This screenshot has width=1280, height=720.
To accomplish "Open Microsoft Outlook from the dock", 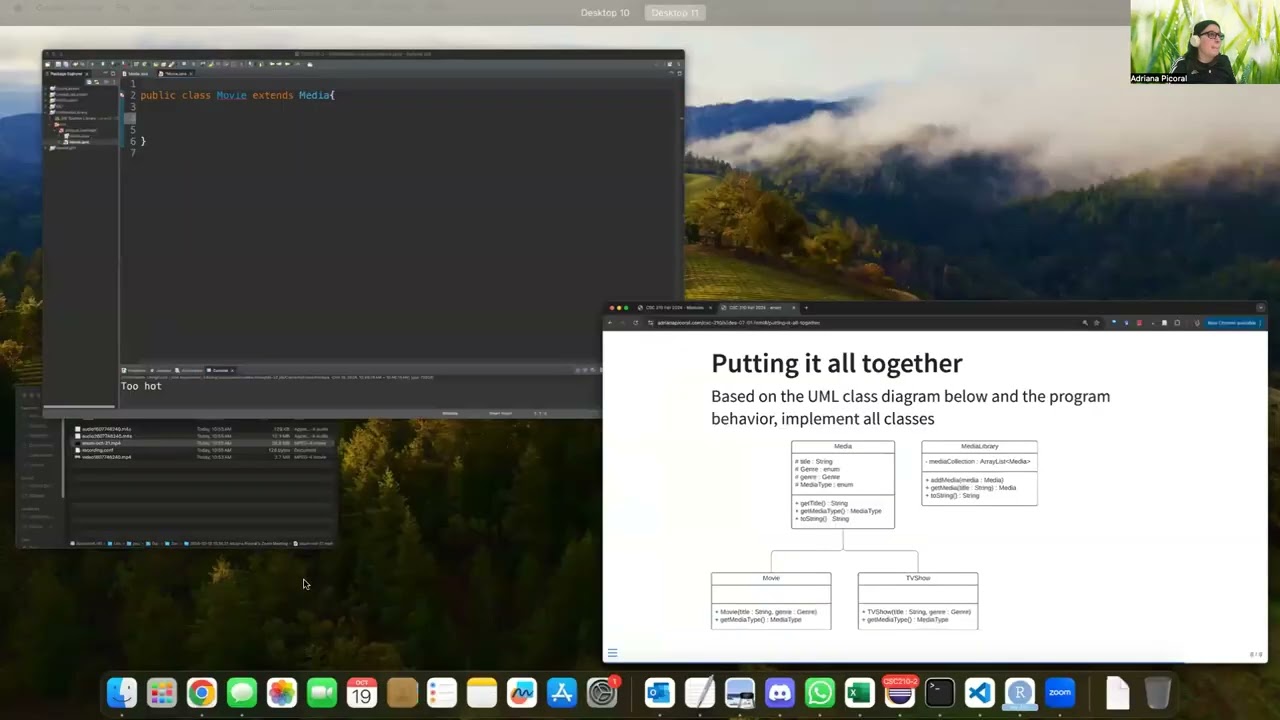I will point(660,692).
